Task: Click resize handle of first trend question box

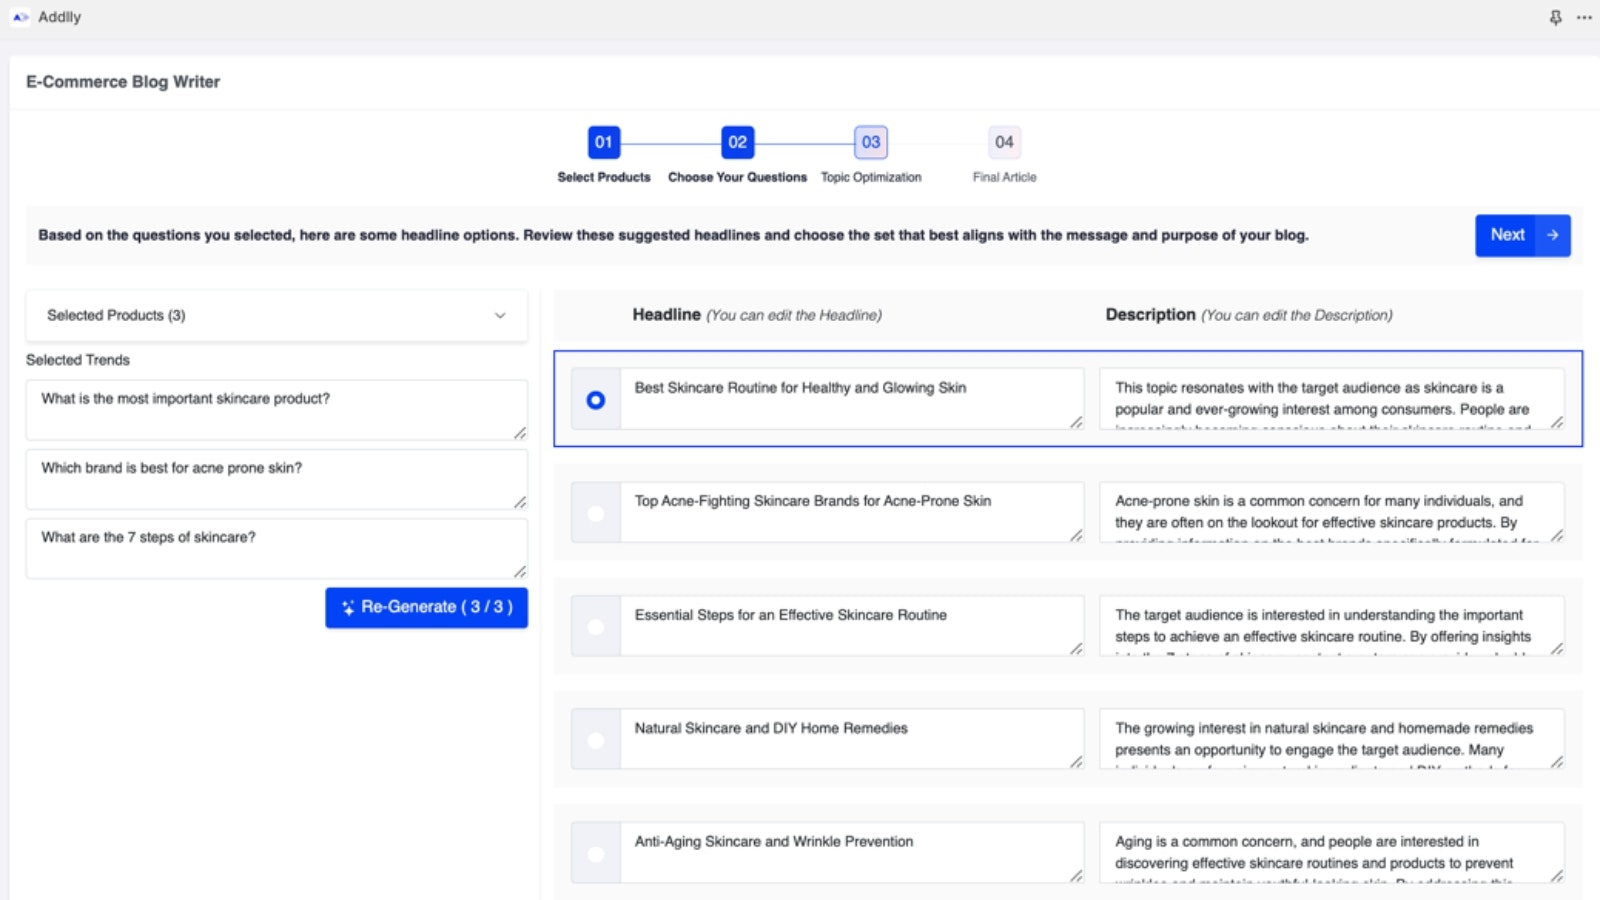Action: (x=520, y=433)
